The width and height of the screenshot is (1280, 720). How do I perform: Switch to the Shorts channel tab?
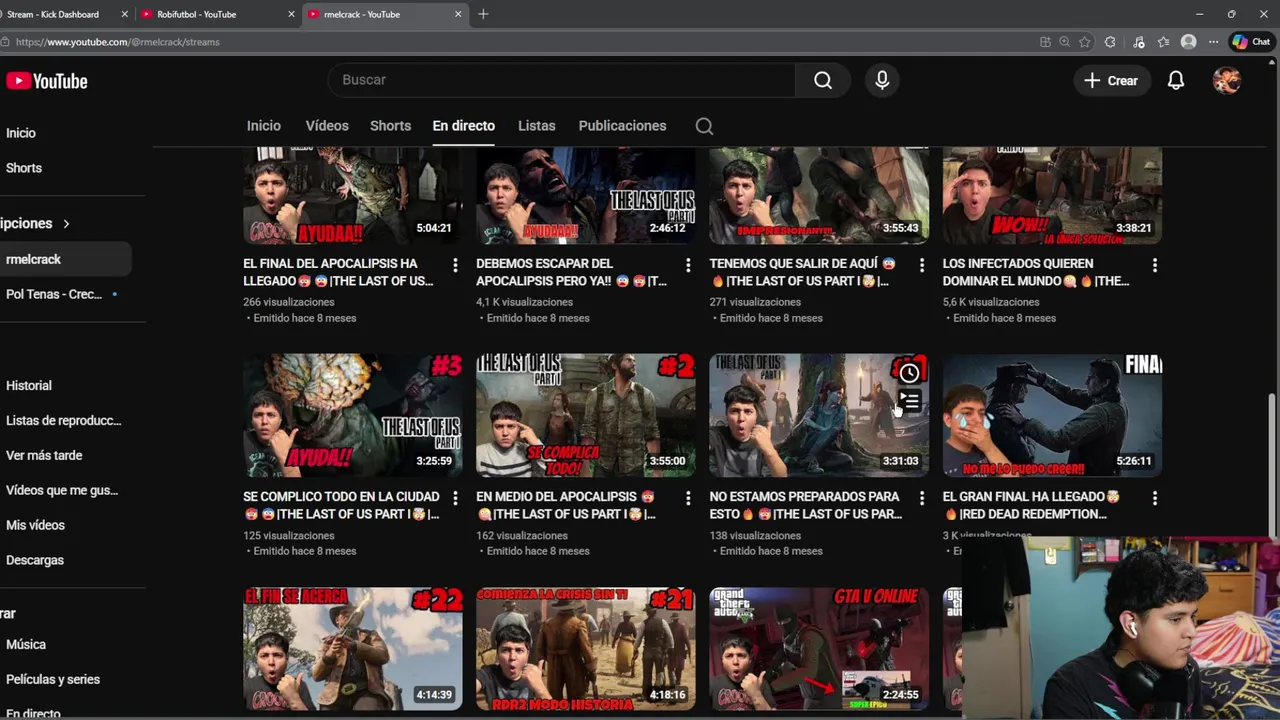tap(390, 126)
